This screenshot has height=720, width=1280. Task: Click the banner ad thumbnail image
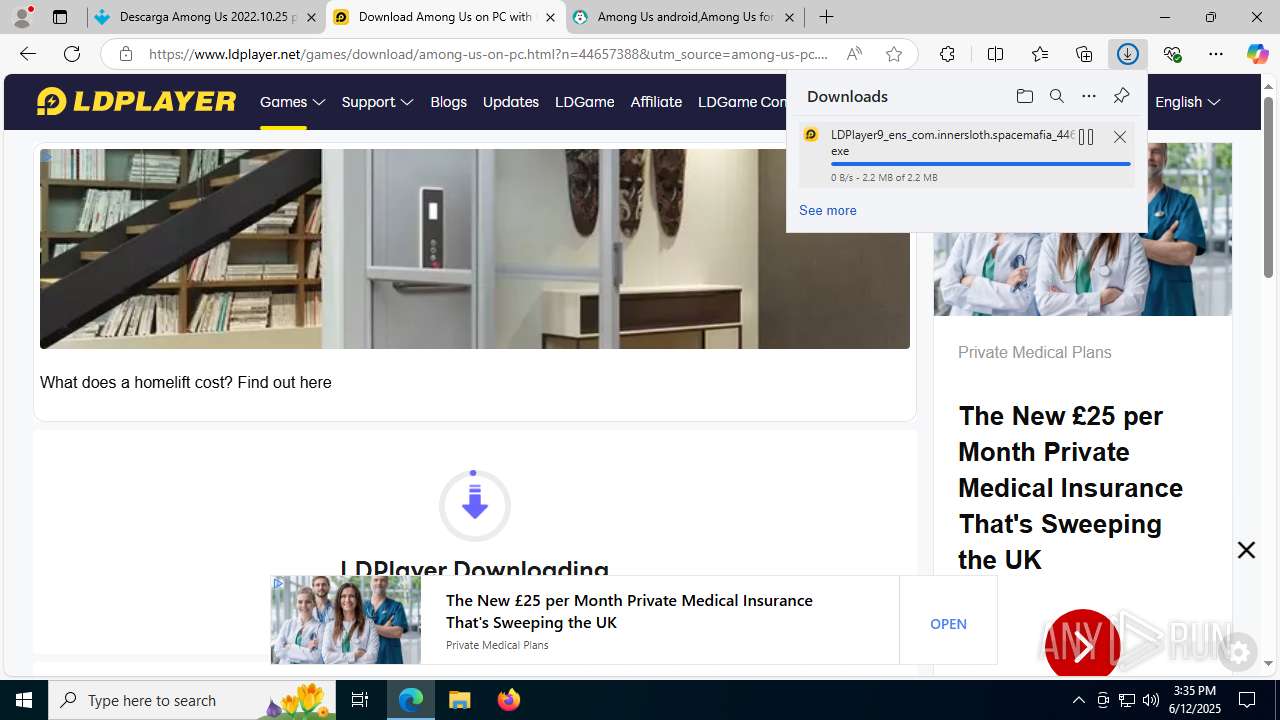coord(346,620)
